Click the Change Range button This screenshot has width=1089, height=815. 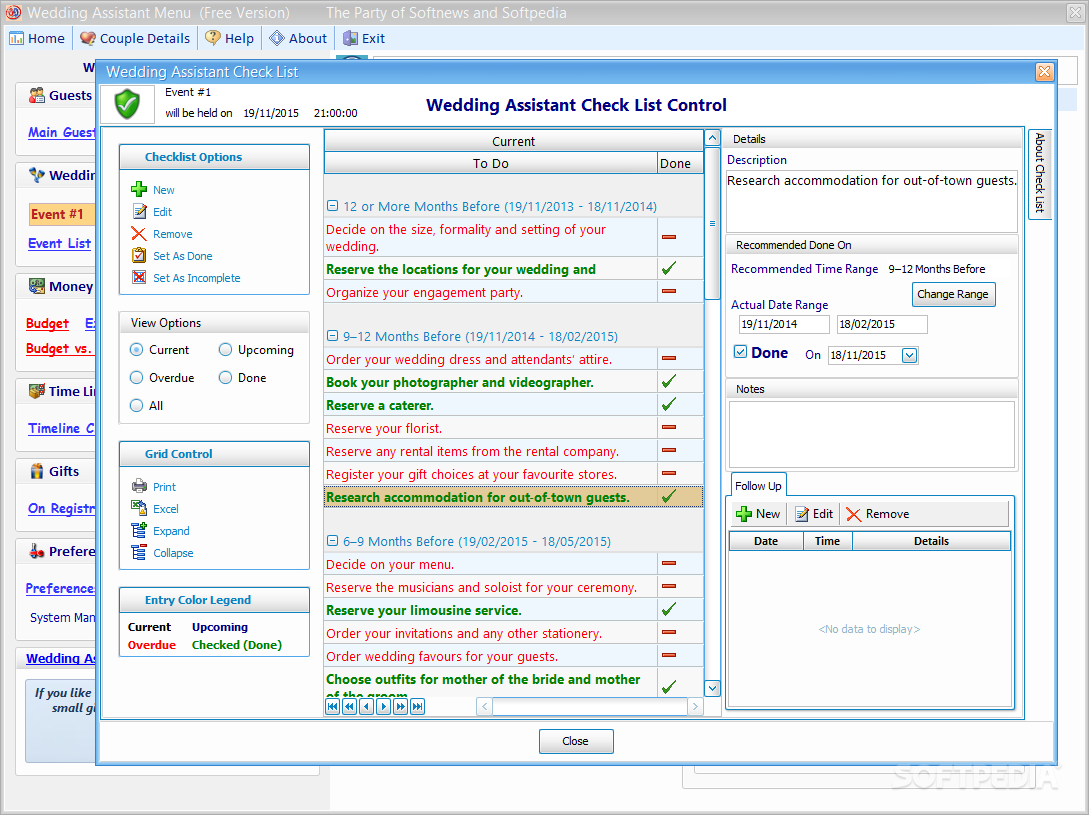click(953, 294)
